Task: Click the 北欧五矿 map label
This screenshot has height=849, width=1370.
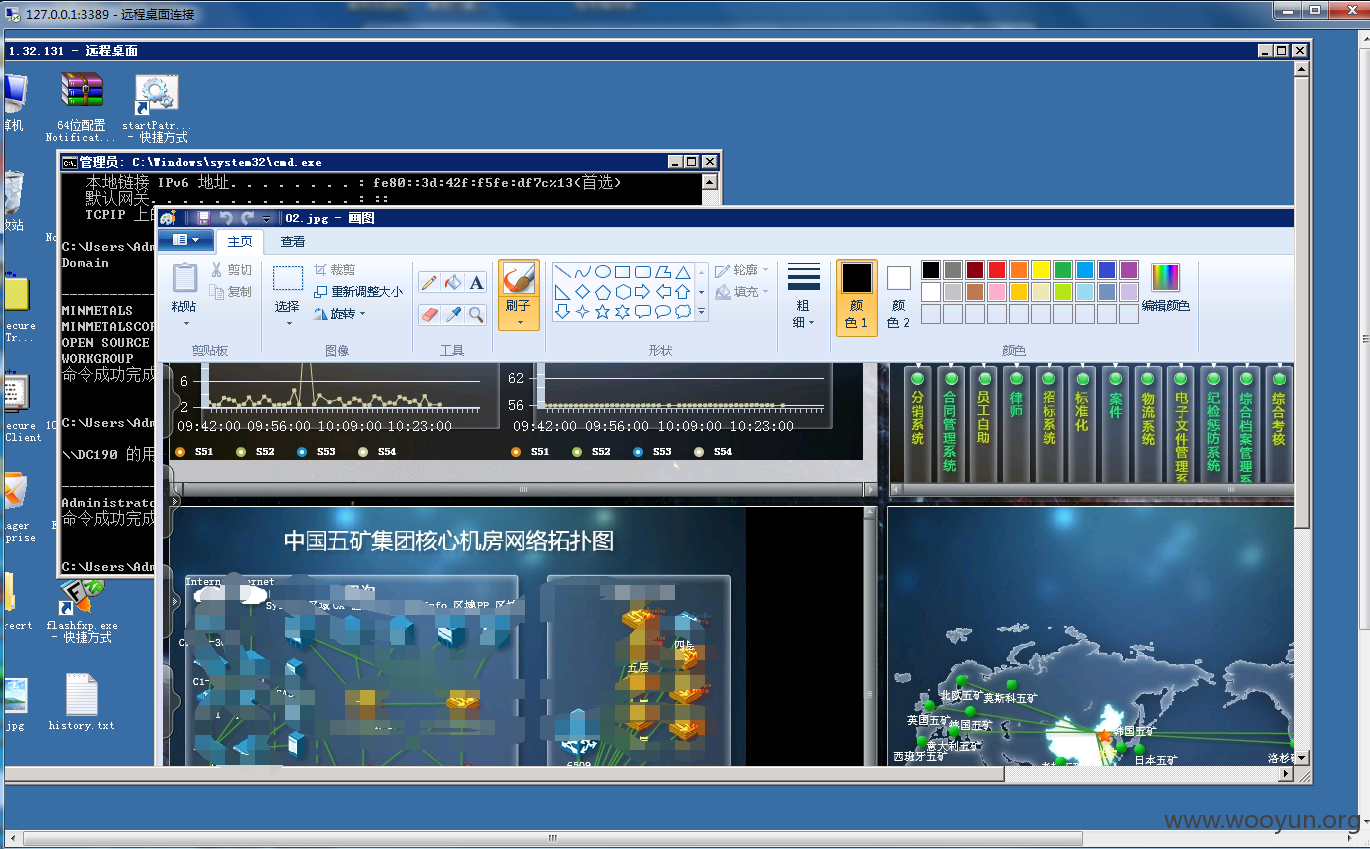Action: pyautogui.click(x=961, y=695)
